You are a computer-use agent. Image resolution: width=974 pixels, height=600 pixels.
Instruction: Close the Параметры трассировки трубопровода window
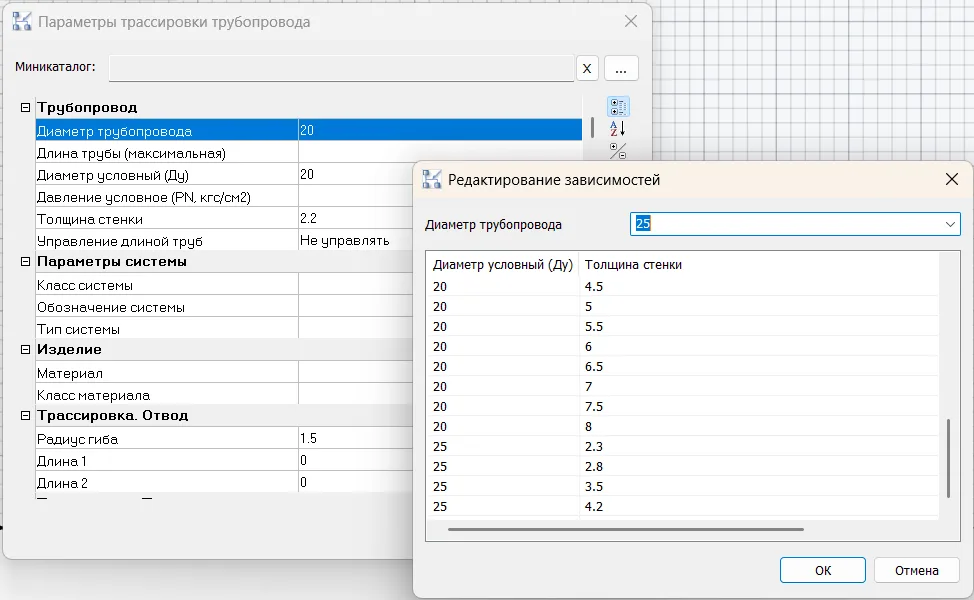(630, 21)
